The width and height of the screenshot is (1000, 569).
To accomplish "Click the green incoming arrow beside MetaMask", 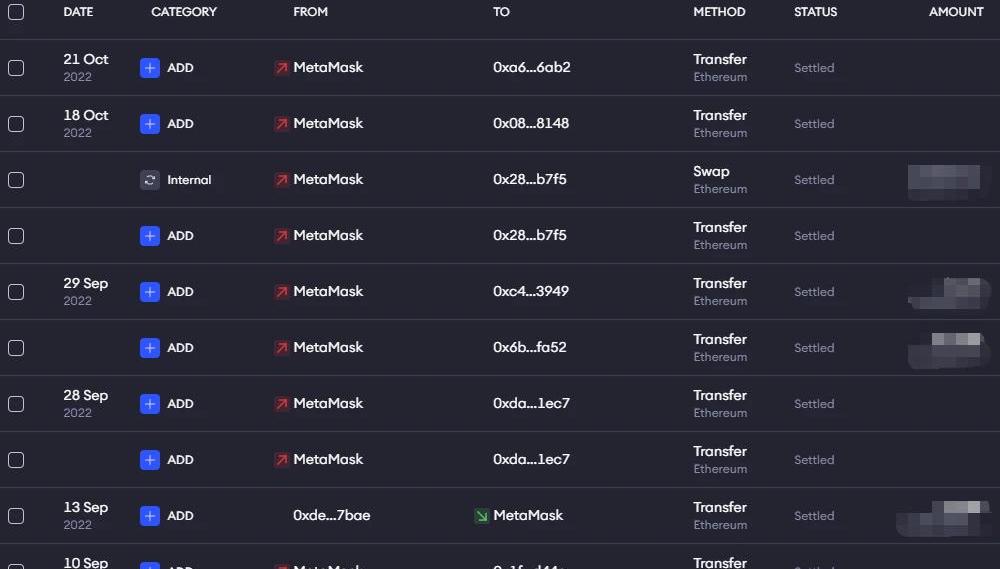I will [x=482, y=515].
